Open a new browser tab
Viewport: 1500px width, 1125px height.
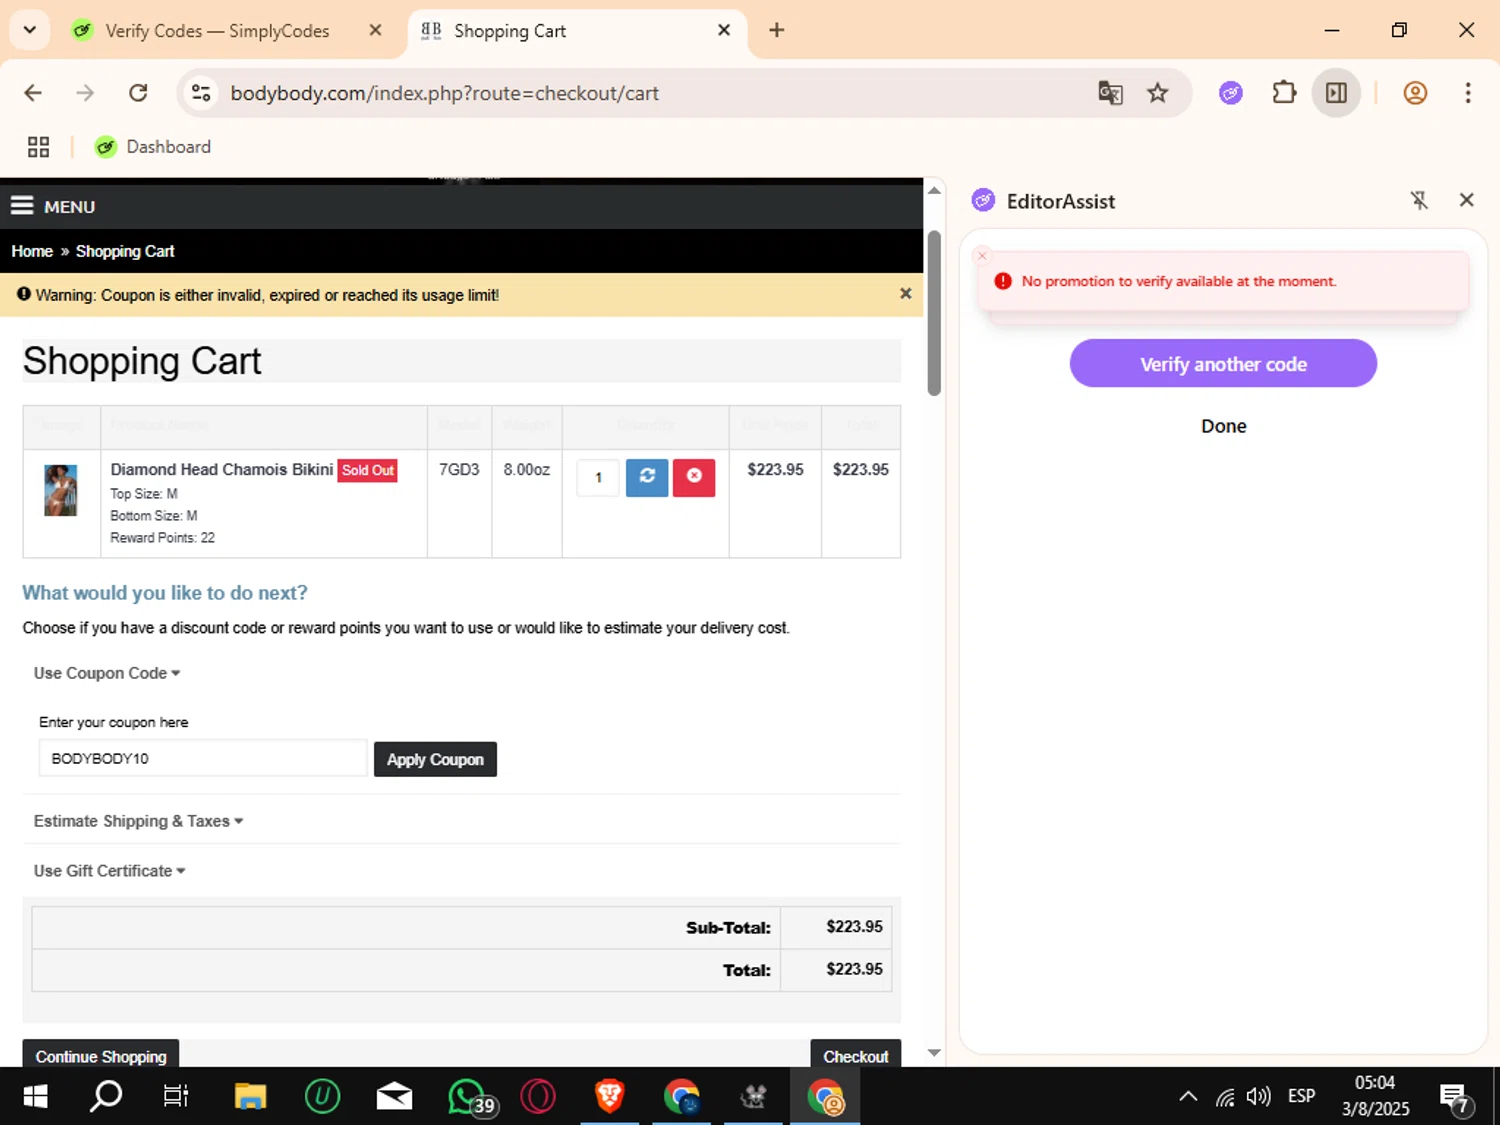pos(776,30)
